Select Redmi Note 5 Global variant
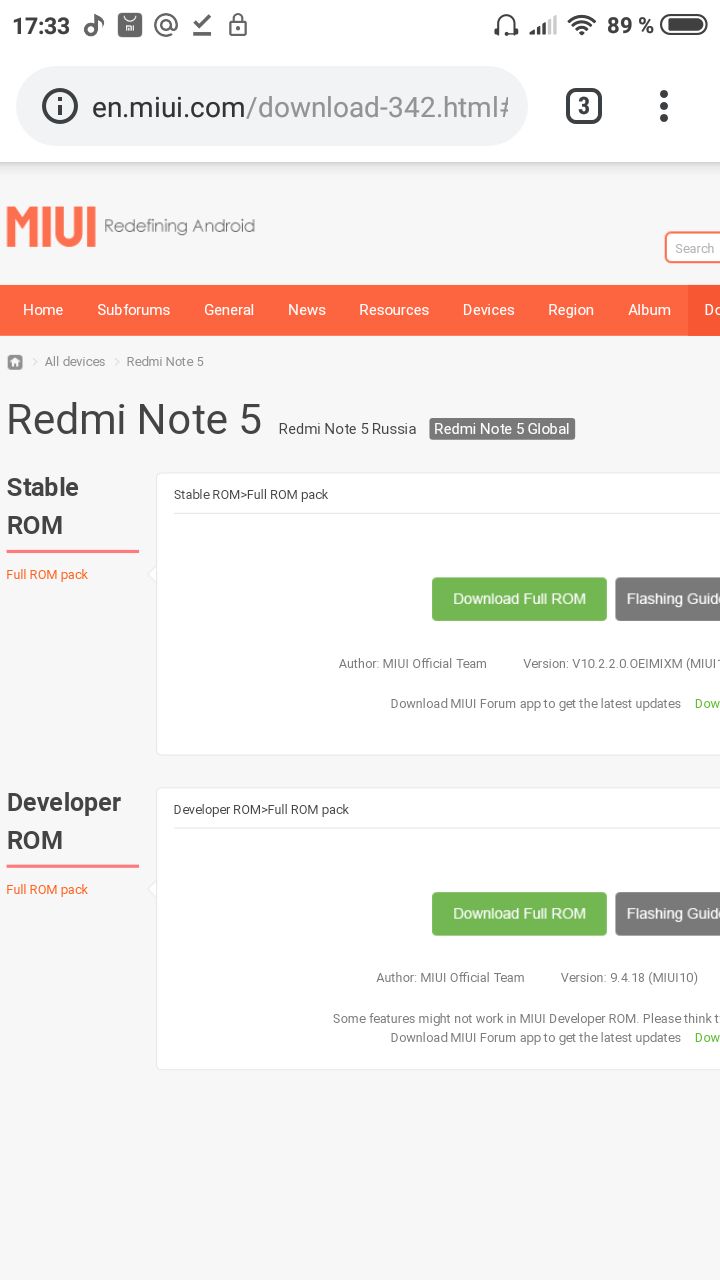Image resolution: width=720 pixels, height=1280 pixels. point(502,429)
